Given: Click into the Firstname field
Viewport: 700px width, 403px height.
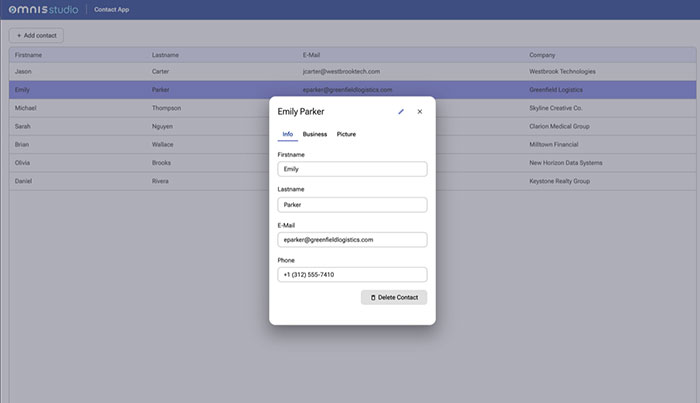Looking at the screenshot, I should tap(352, 169).
